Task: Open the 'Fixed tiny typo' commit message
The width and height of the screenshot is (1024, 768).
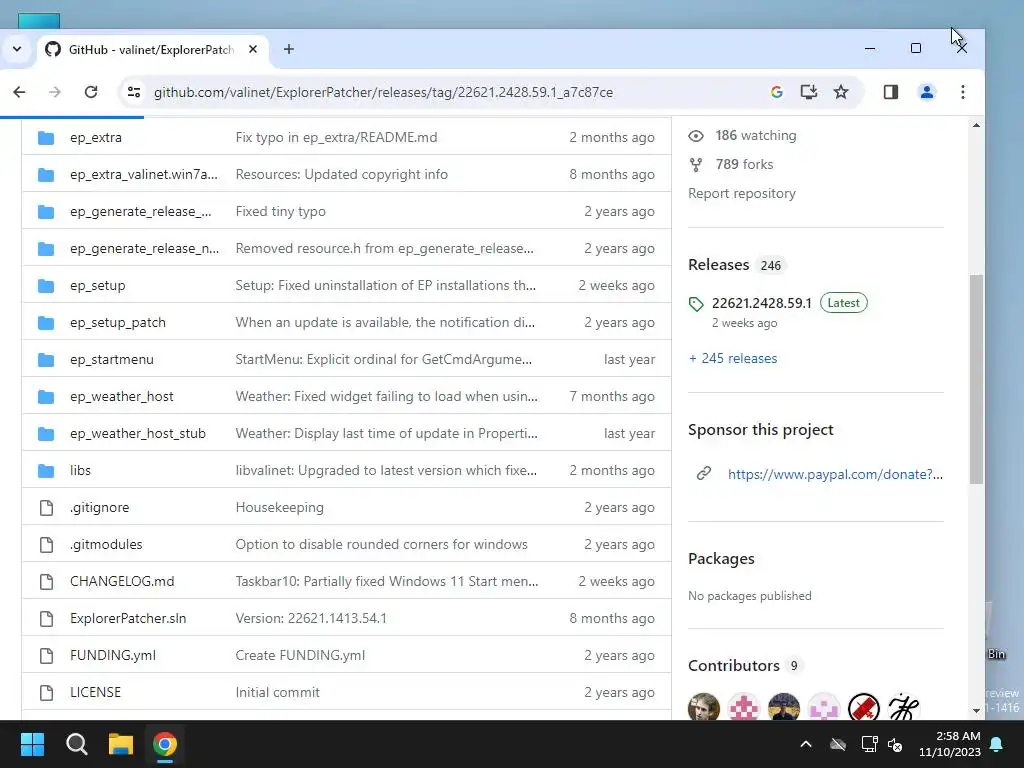Action: [281, 212]
